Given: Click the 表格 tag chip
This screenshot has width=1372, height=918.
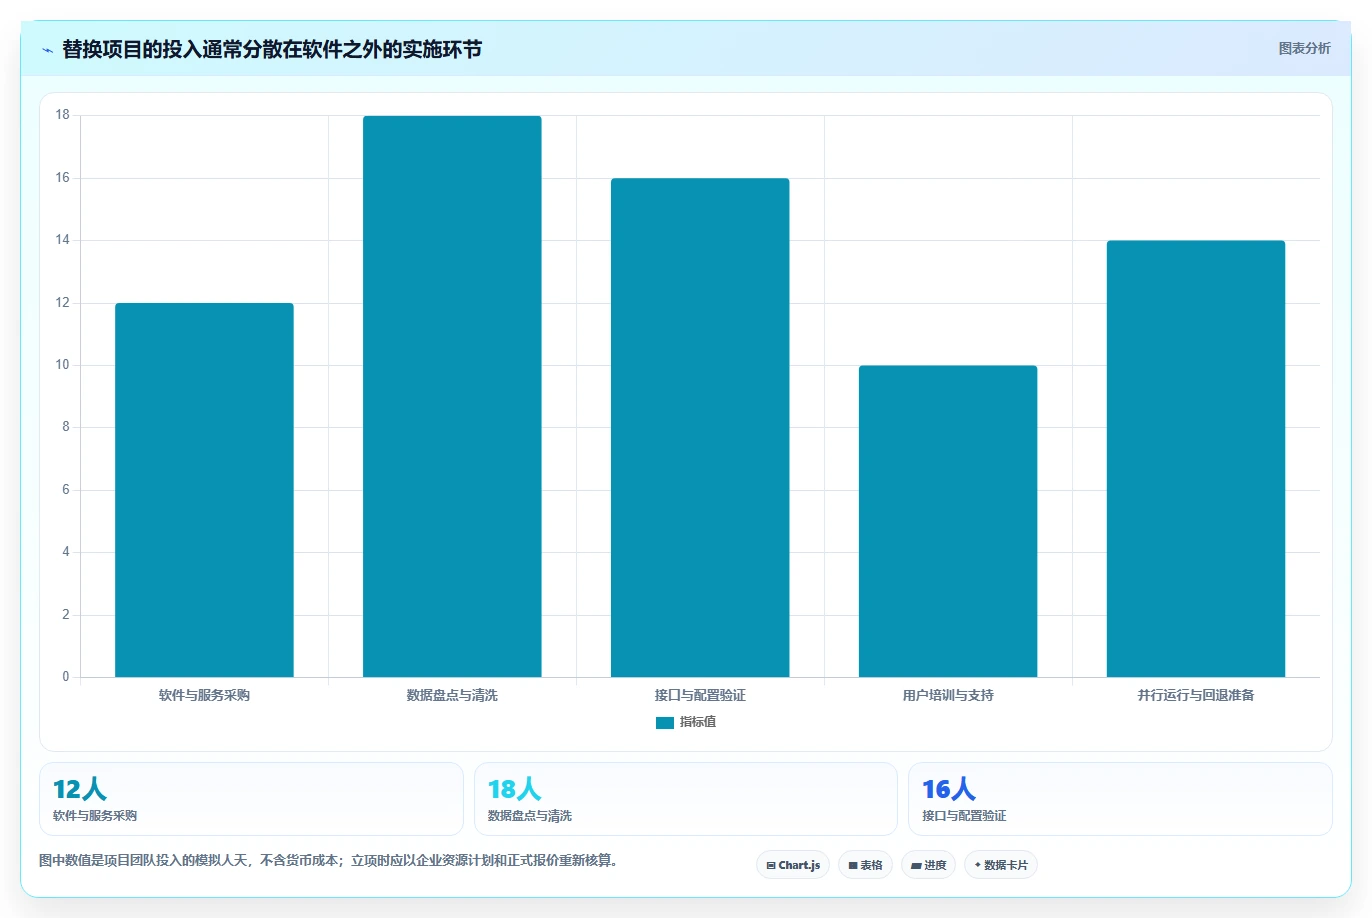Looking at the screenshot, I should 865,865.
